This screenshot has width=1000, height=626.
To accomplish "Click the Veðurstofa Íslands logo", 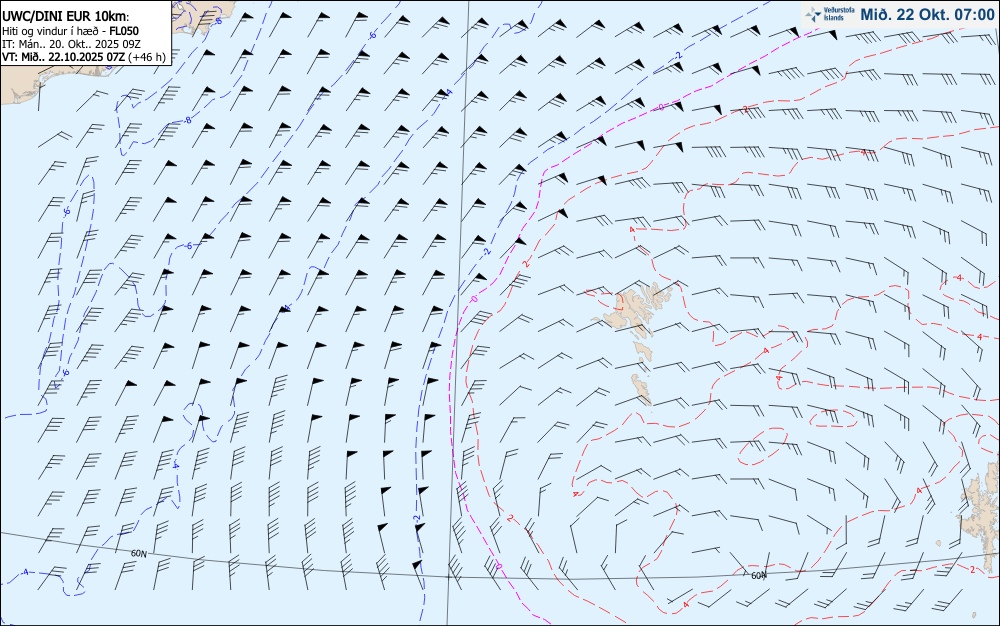I will pyautogui.click(x=830, y=15).
